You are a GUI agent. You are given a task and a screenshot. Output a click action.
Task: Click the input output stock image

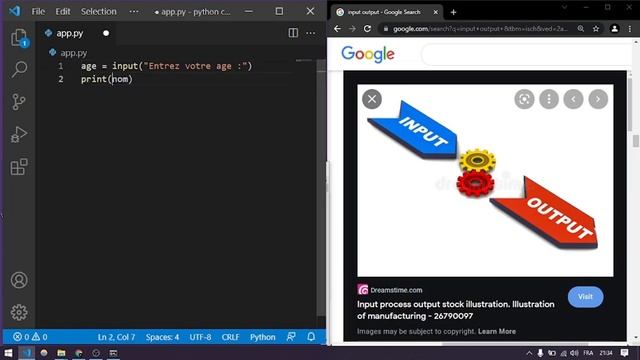tap(485, 180)
